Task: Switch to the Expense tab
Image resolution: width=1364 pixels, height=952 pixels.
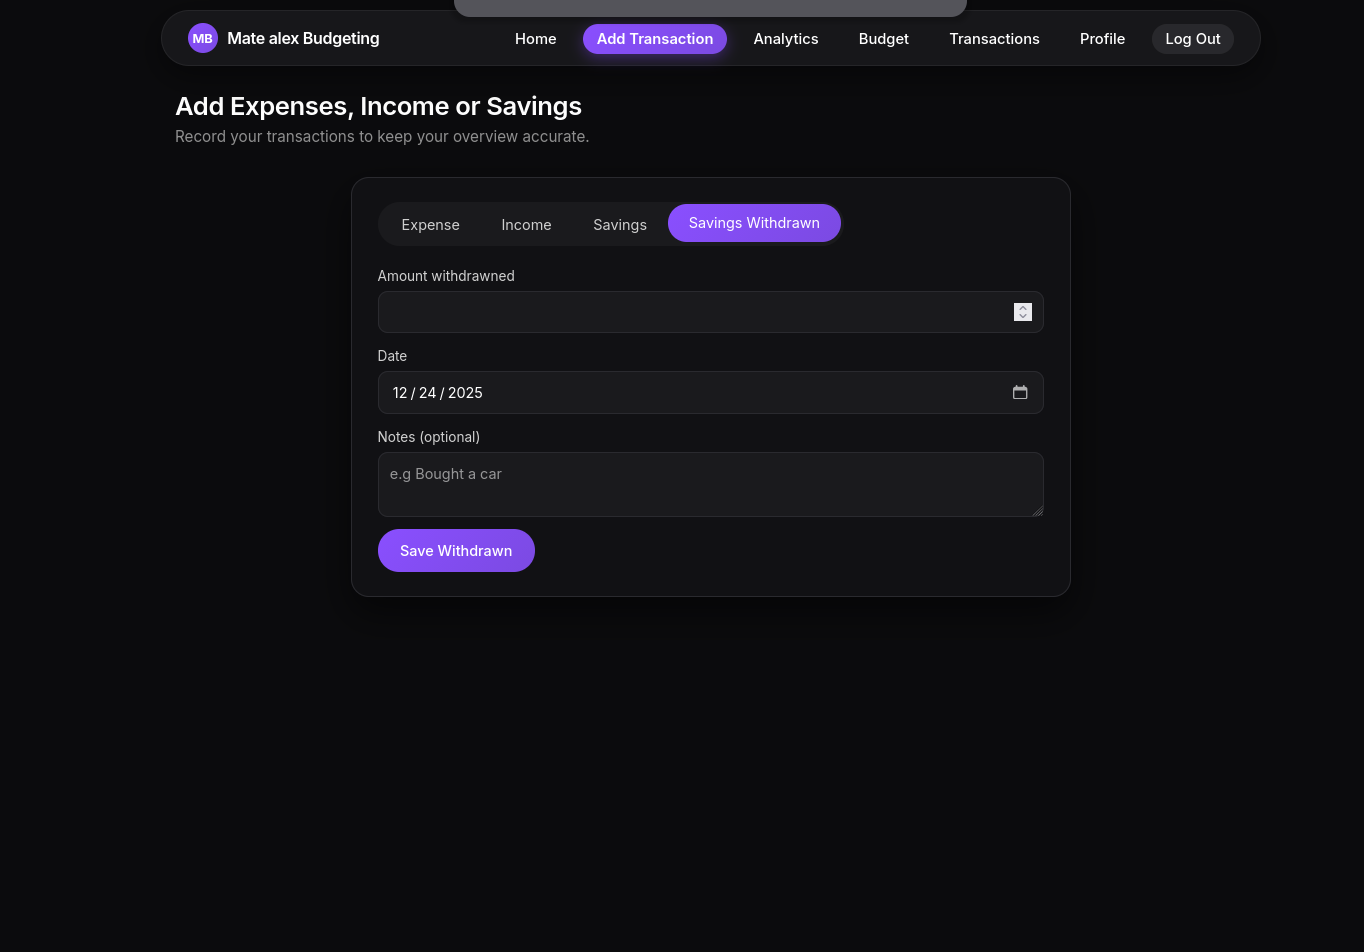Action: (x=430, y=224)
